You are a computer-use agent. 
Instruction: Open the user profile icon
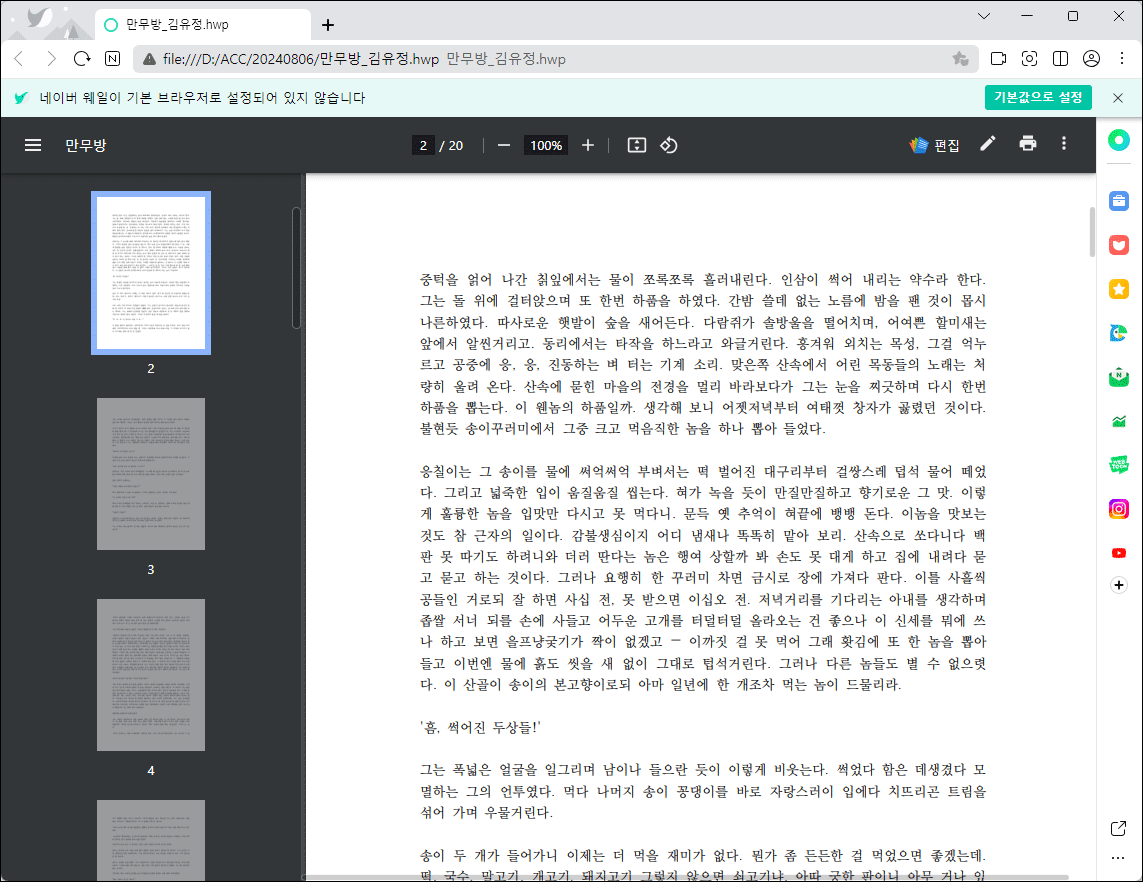(1091, 59)
